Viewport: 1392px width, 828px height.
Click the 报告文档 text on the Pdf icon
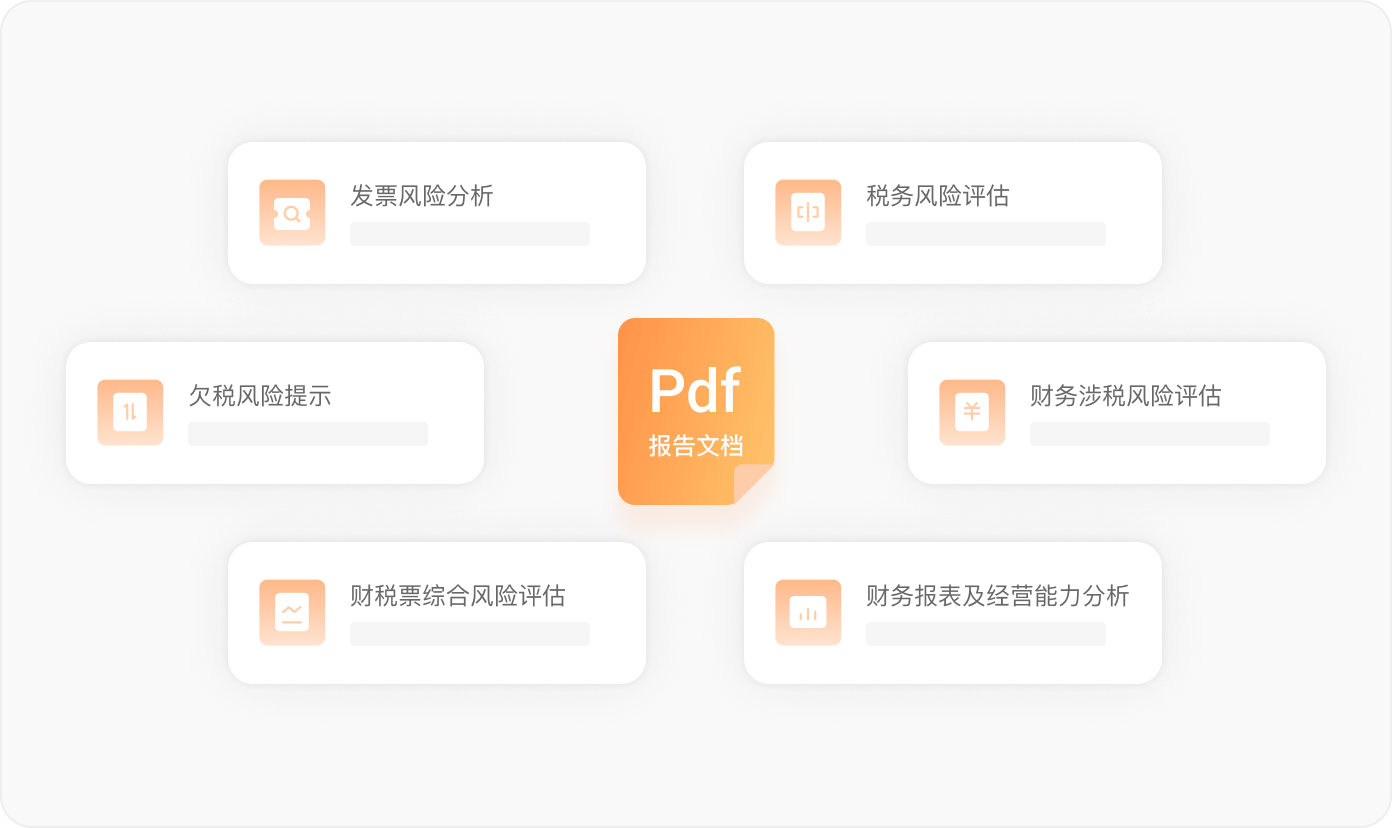tap(696, 446)
